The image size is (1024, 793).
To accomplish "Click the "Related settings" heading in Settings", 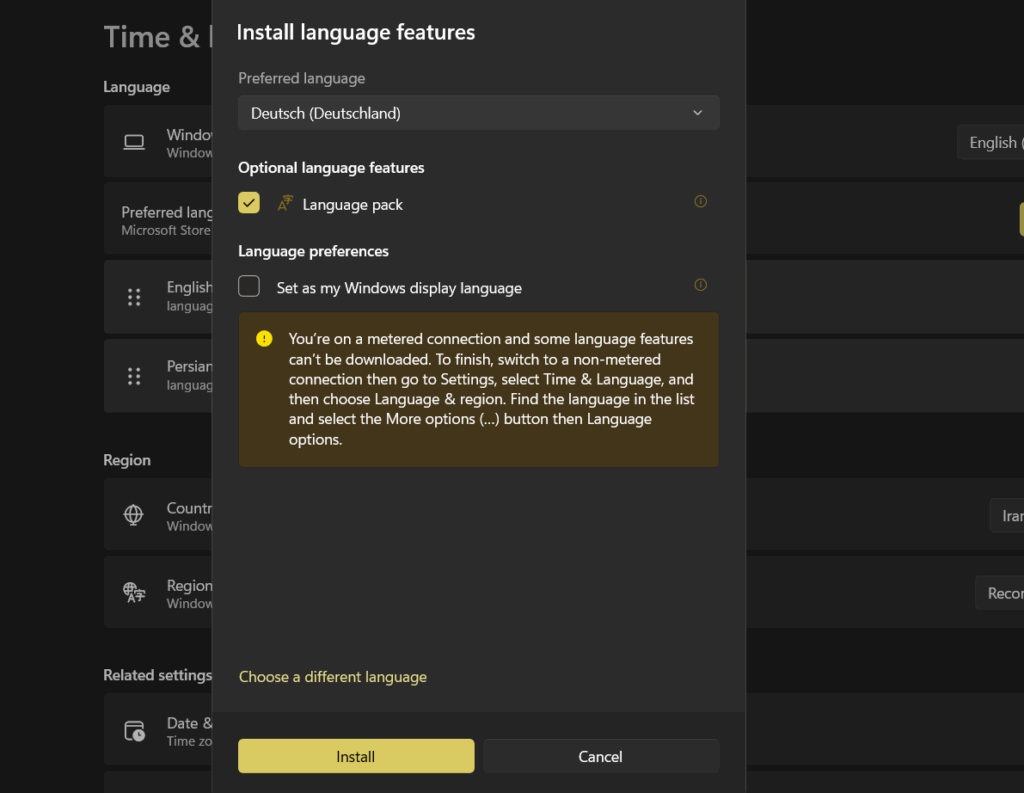I will pos(157,675).
